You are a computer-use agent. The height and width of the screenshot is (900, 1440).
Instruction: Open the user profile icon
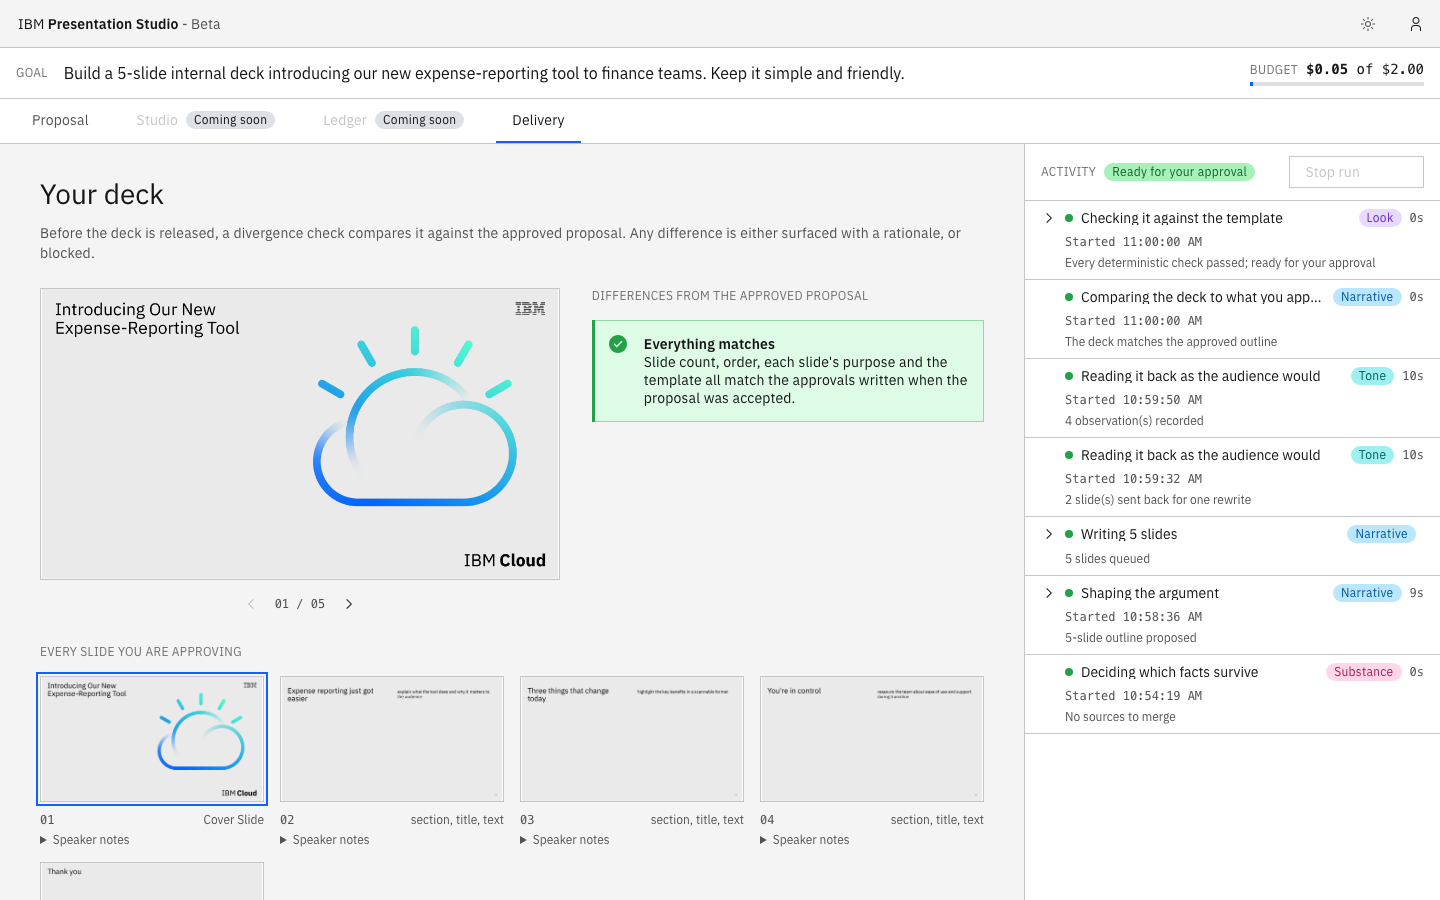[1416, 24]
